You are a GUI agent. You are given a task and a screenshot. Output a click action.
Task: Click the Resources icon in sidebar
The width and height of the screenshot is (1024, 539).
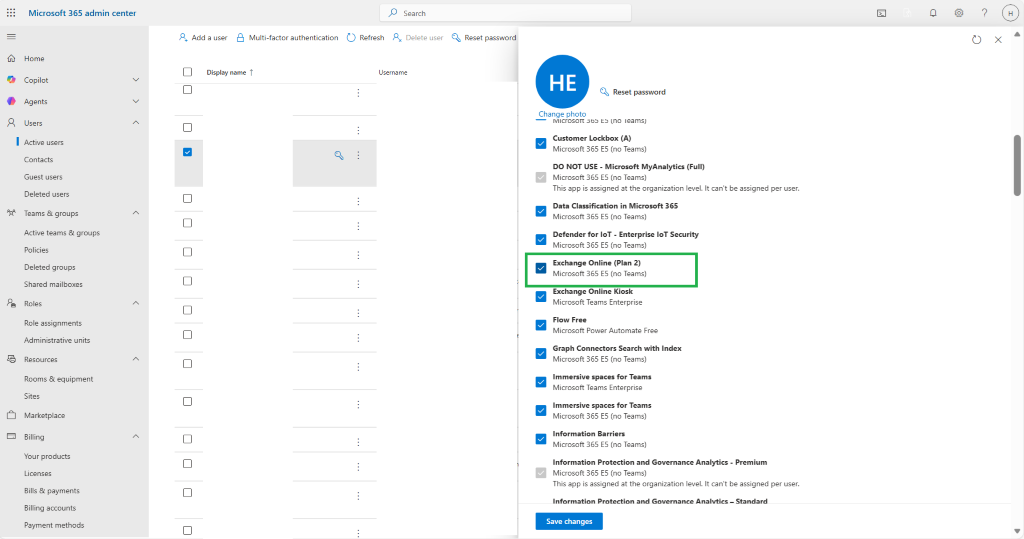point(11,359)
